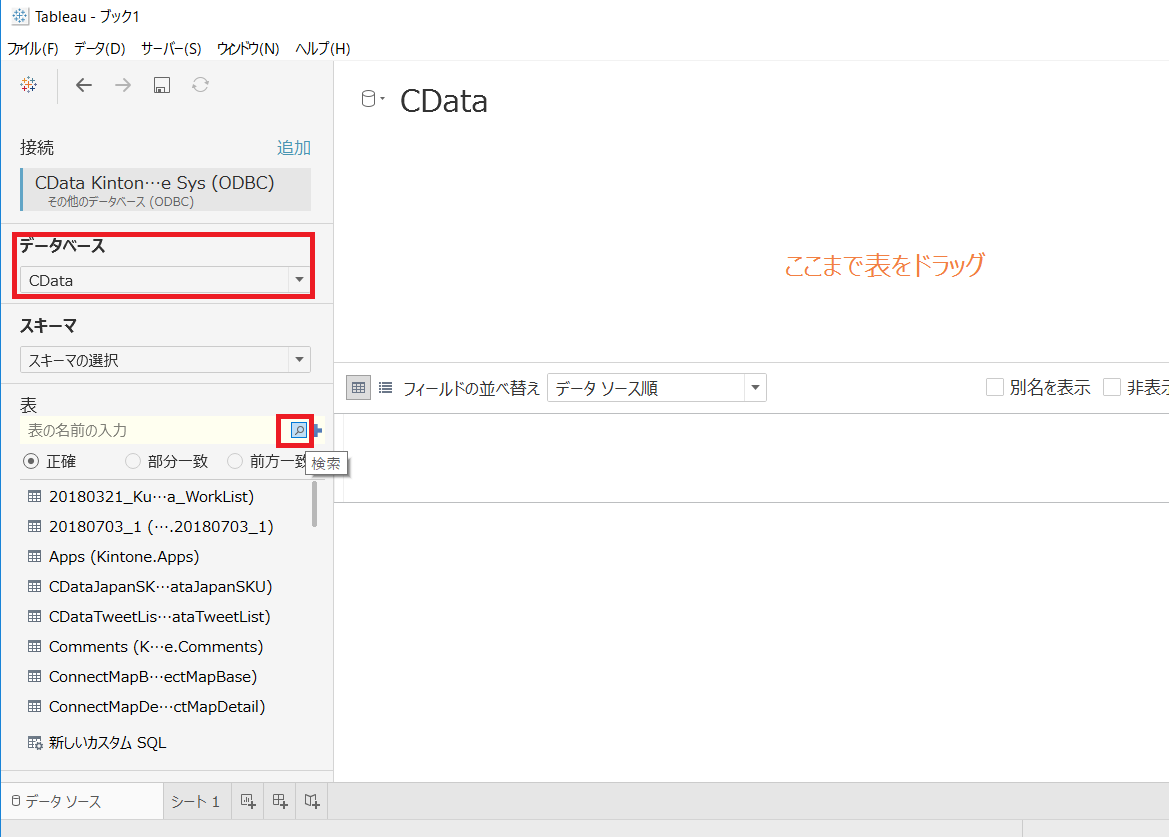Click the 追加 link to add a connection
This screenshot has width=1169, height=837.
(x=292, y=147)
